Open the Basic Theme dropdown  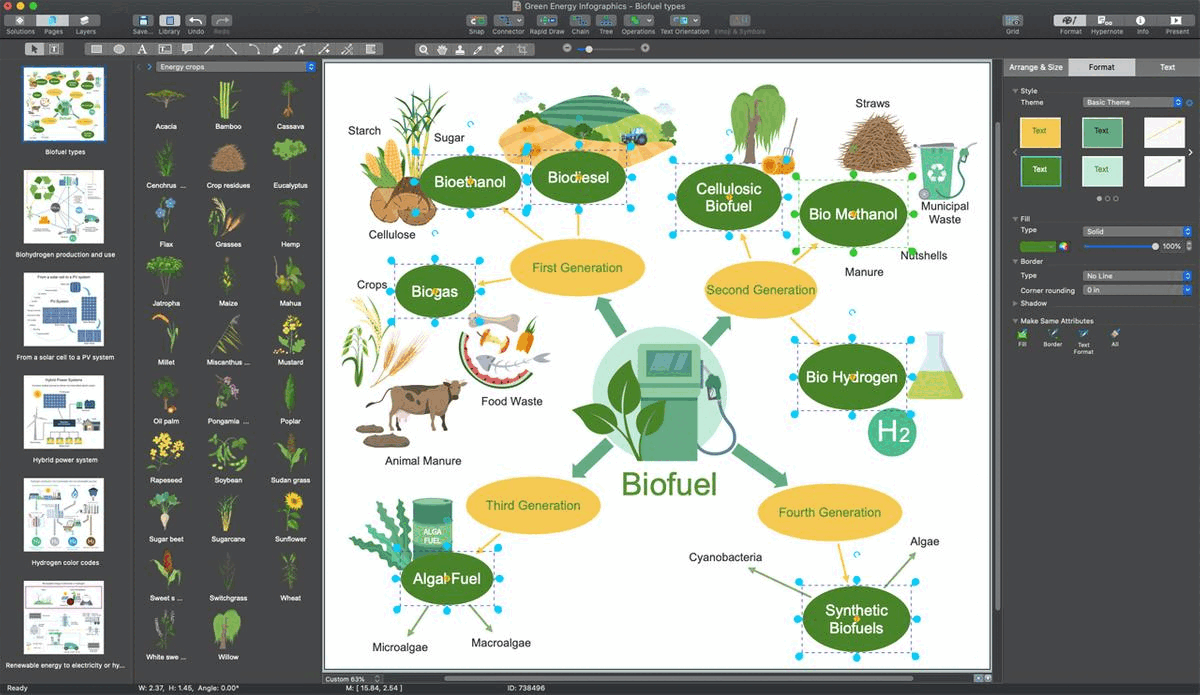pos(1133,102)
